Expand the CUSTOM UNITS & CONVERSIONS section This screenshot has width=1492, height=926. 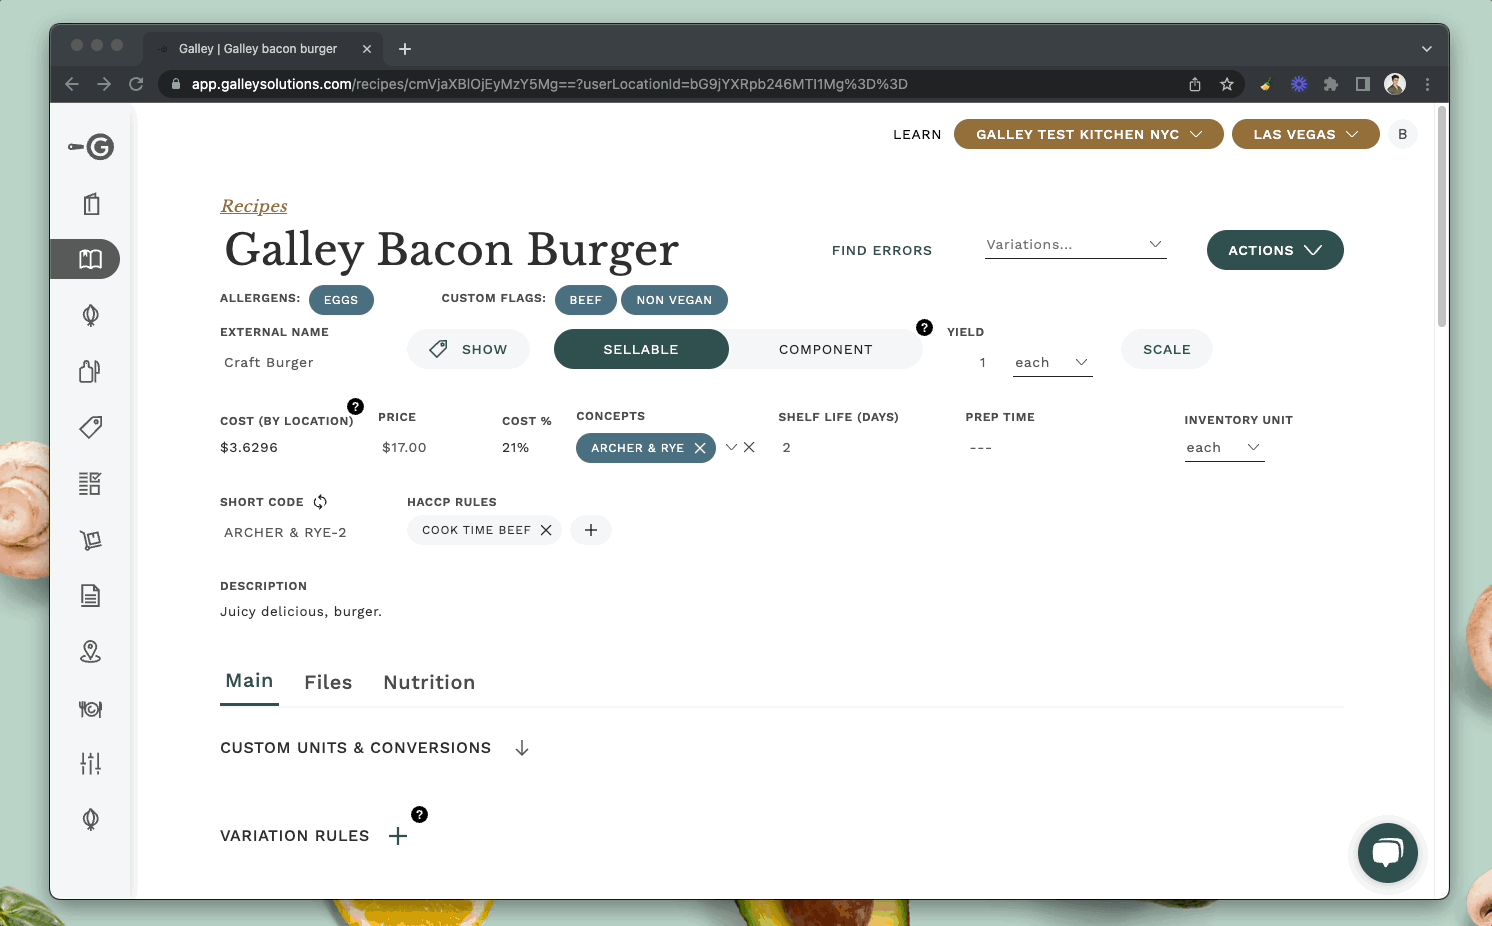pyautogui.click(x=521, y=747)
